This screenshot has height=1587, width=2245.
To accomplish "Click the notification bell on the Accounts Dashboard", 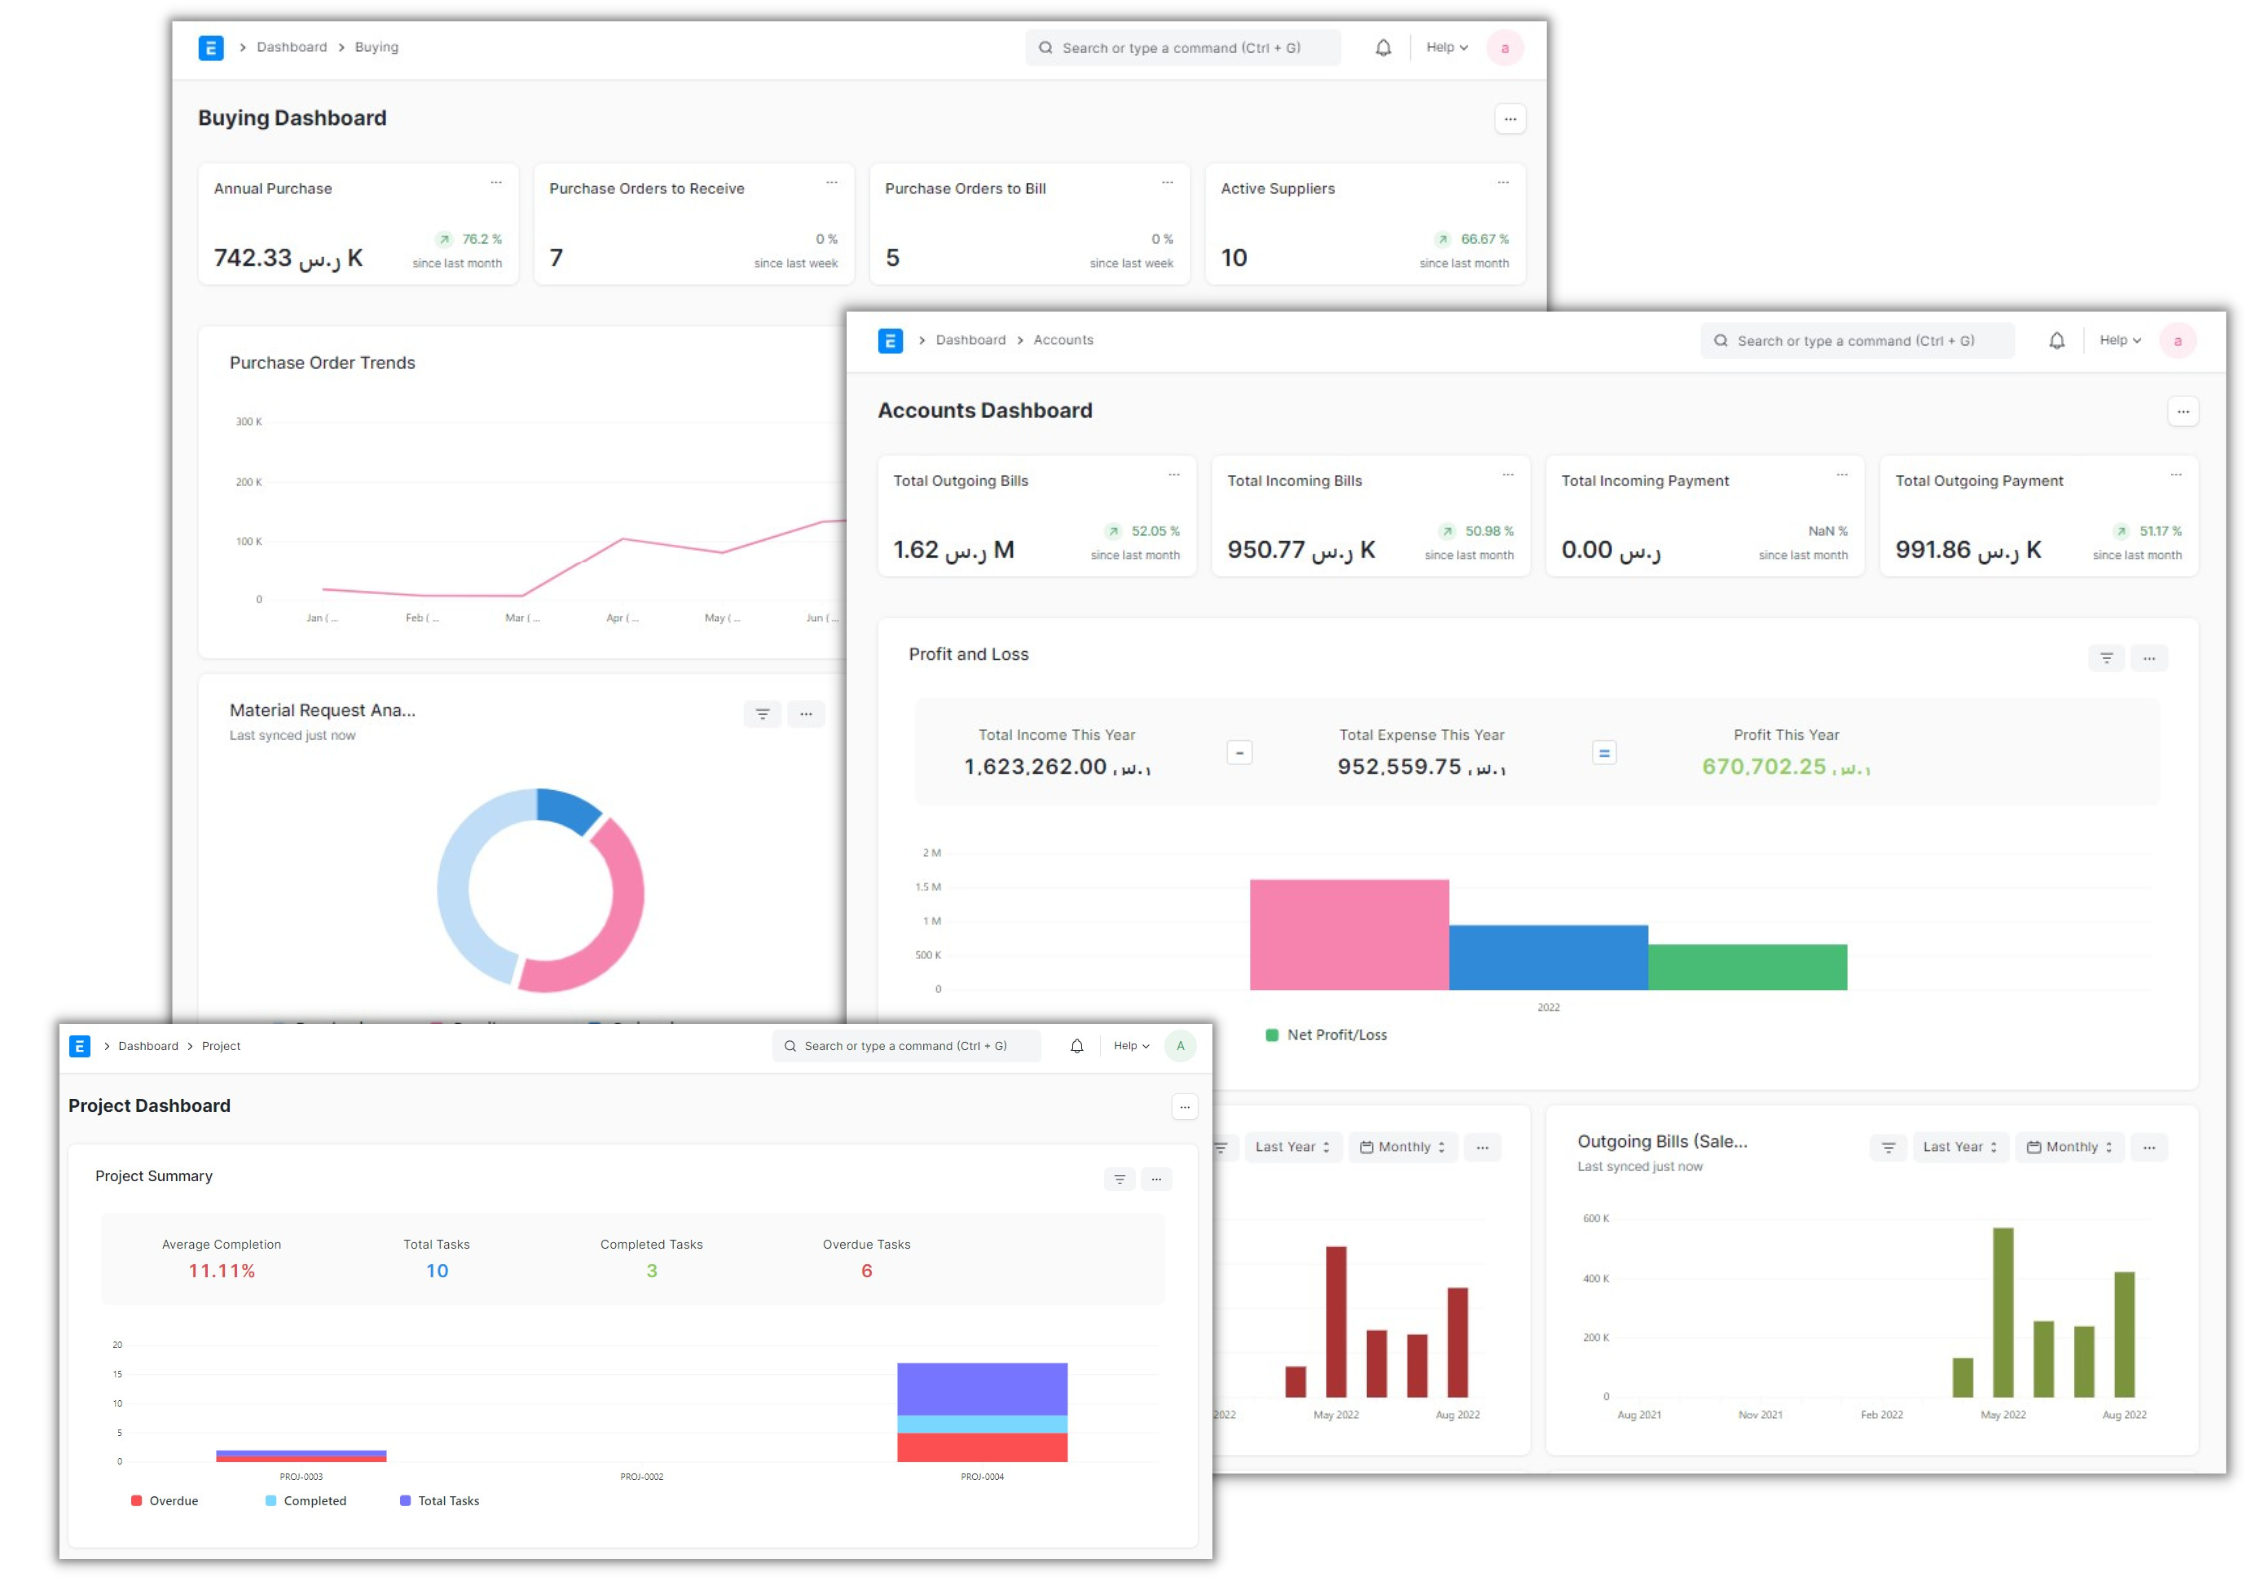I will click(2057, 340).
